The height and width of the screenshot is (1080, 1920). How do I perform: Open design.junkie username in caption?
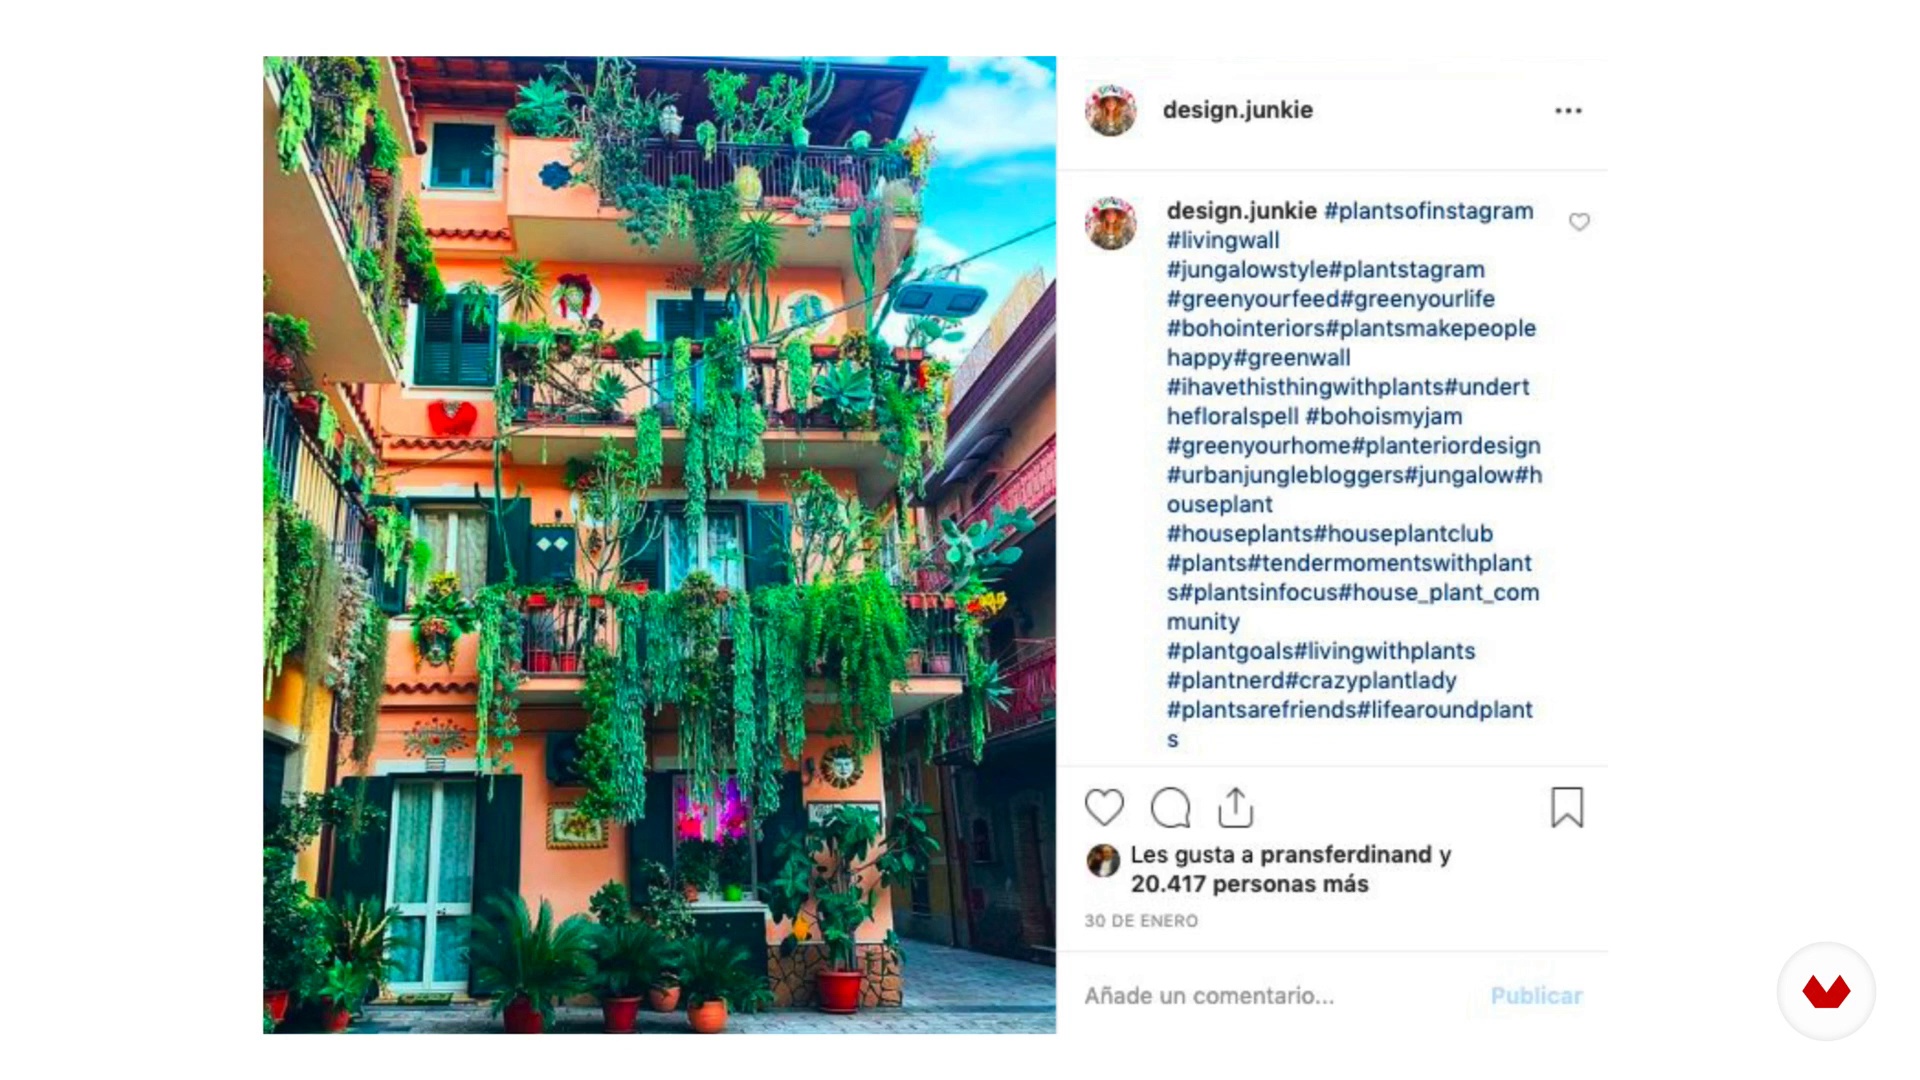[x=1242, y=211]
